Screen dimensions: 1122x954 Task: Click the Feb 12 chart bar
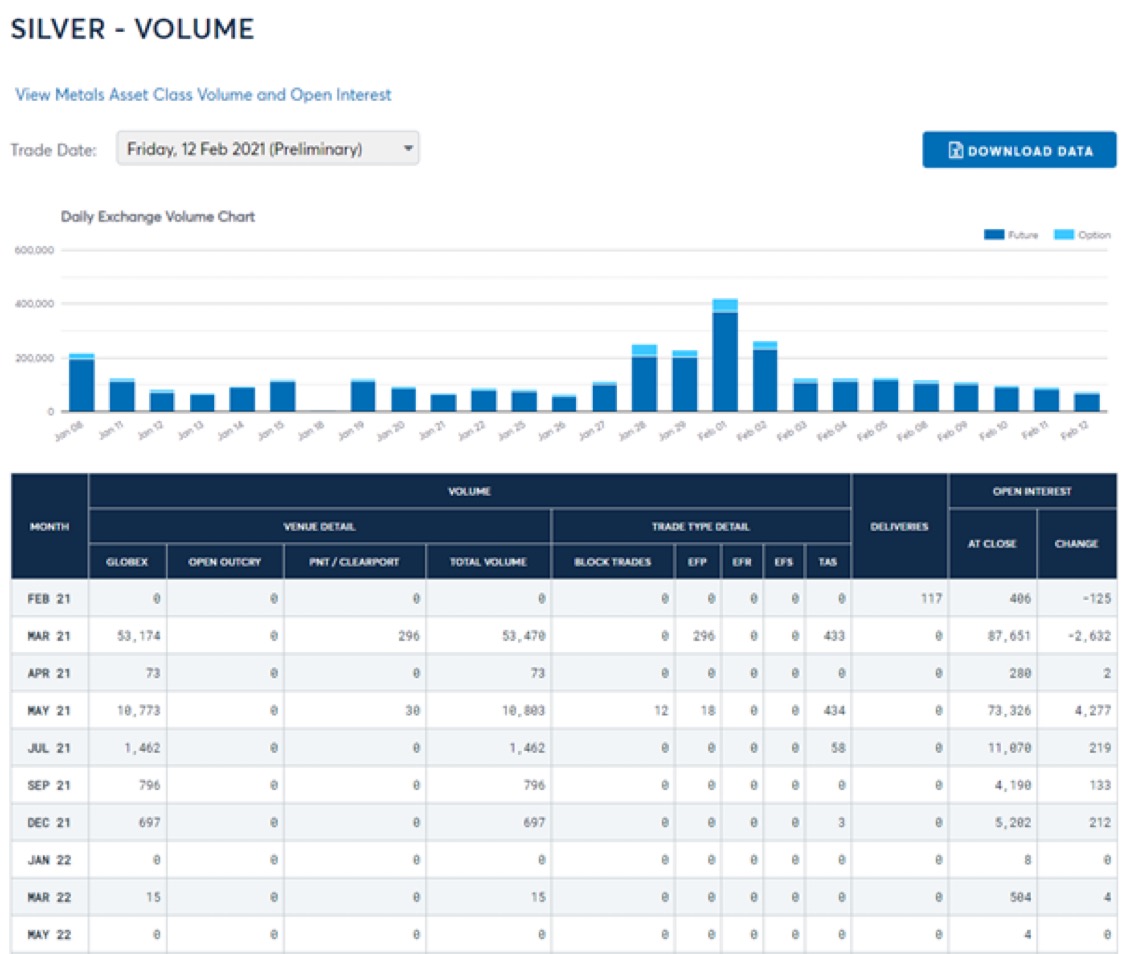pyautogui.click(x=1086, y=401)
